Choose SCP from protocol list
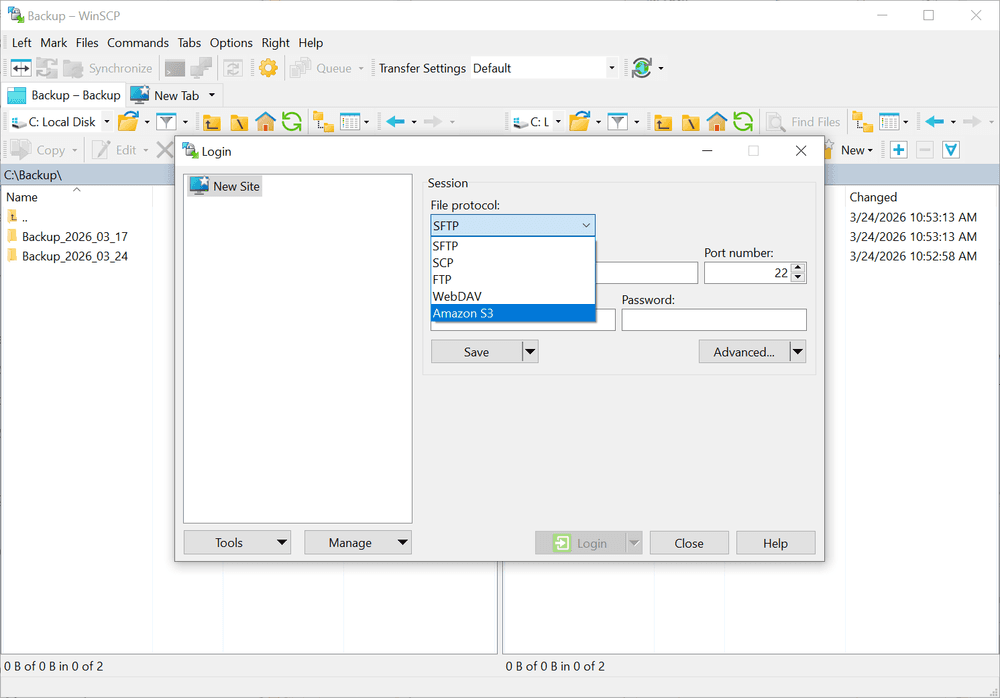This screenshot has height=698, width=1000. 513,263
